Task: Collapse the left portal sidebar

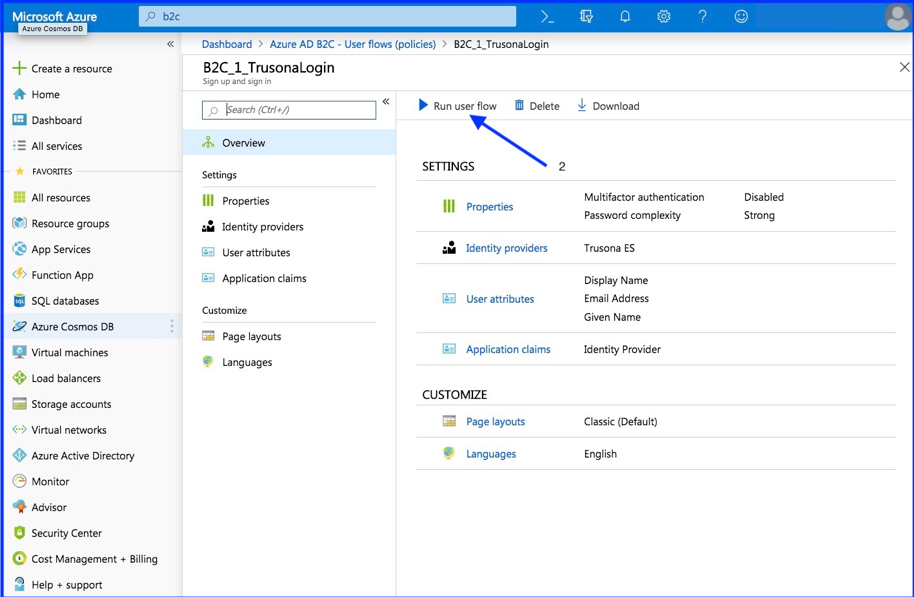Action: click(x=170, y=44)
